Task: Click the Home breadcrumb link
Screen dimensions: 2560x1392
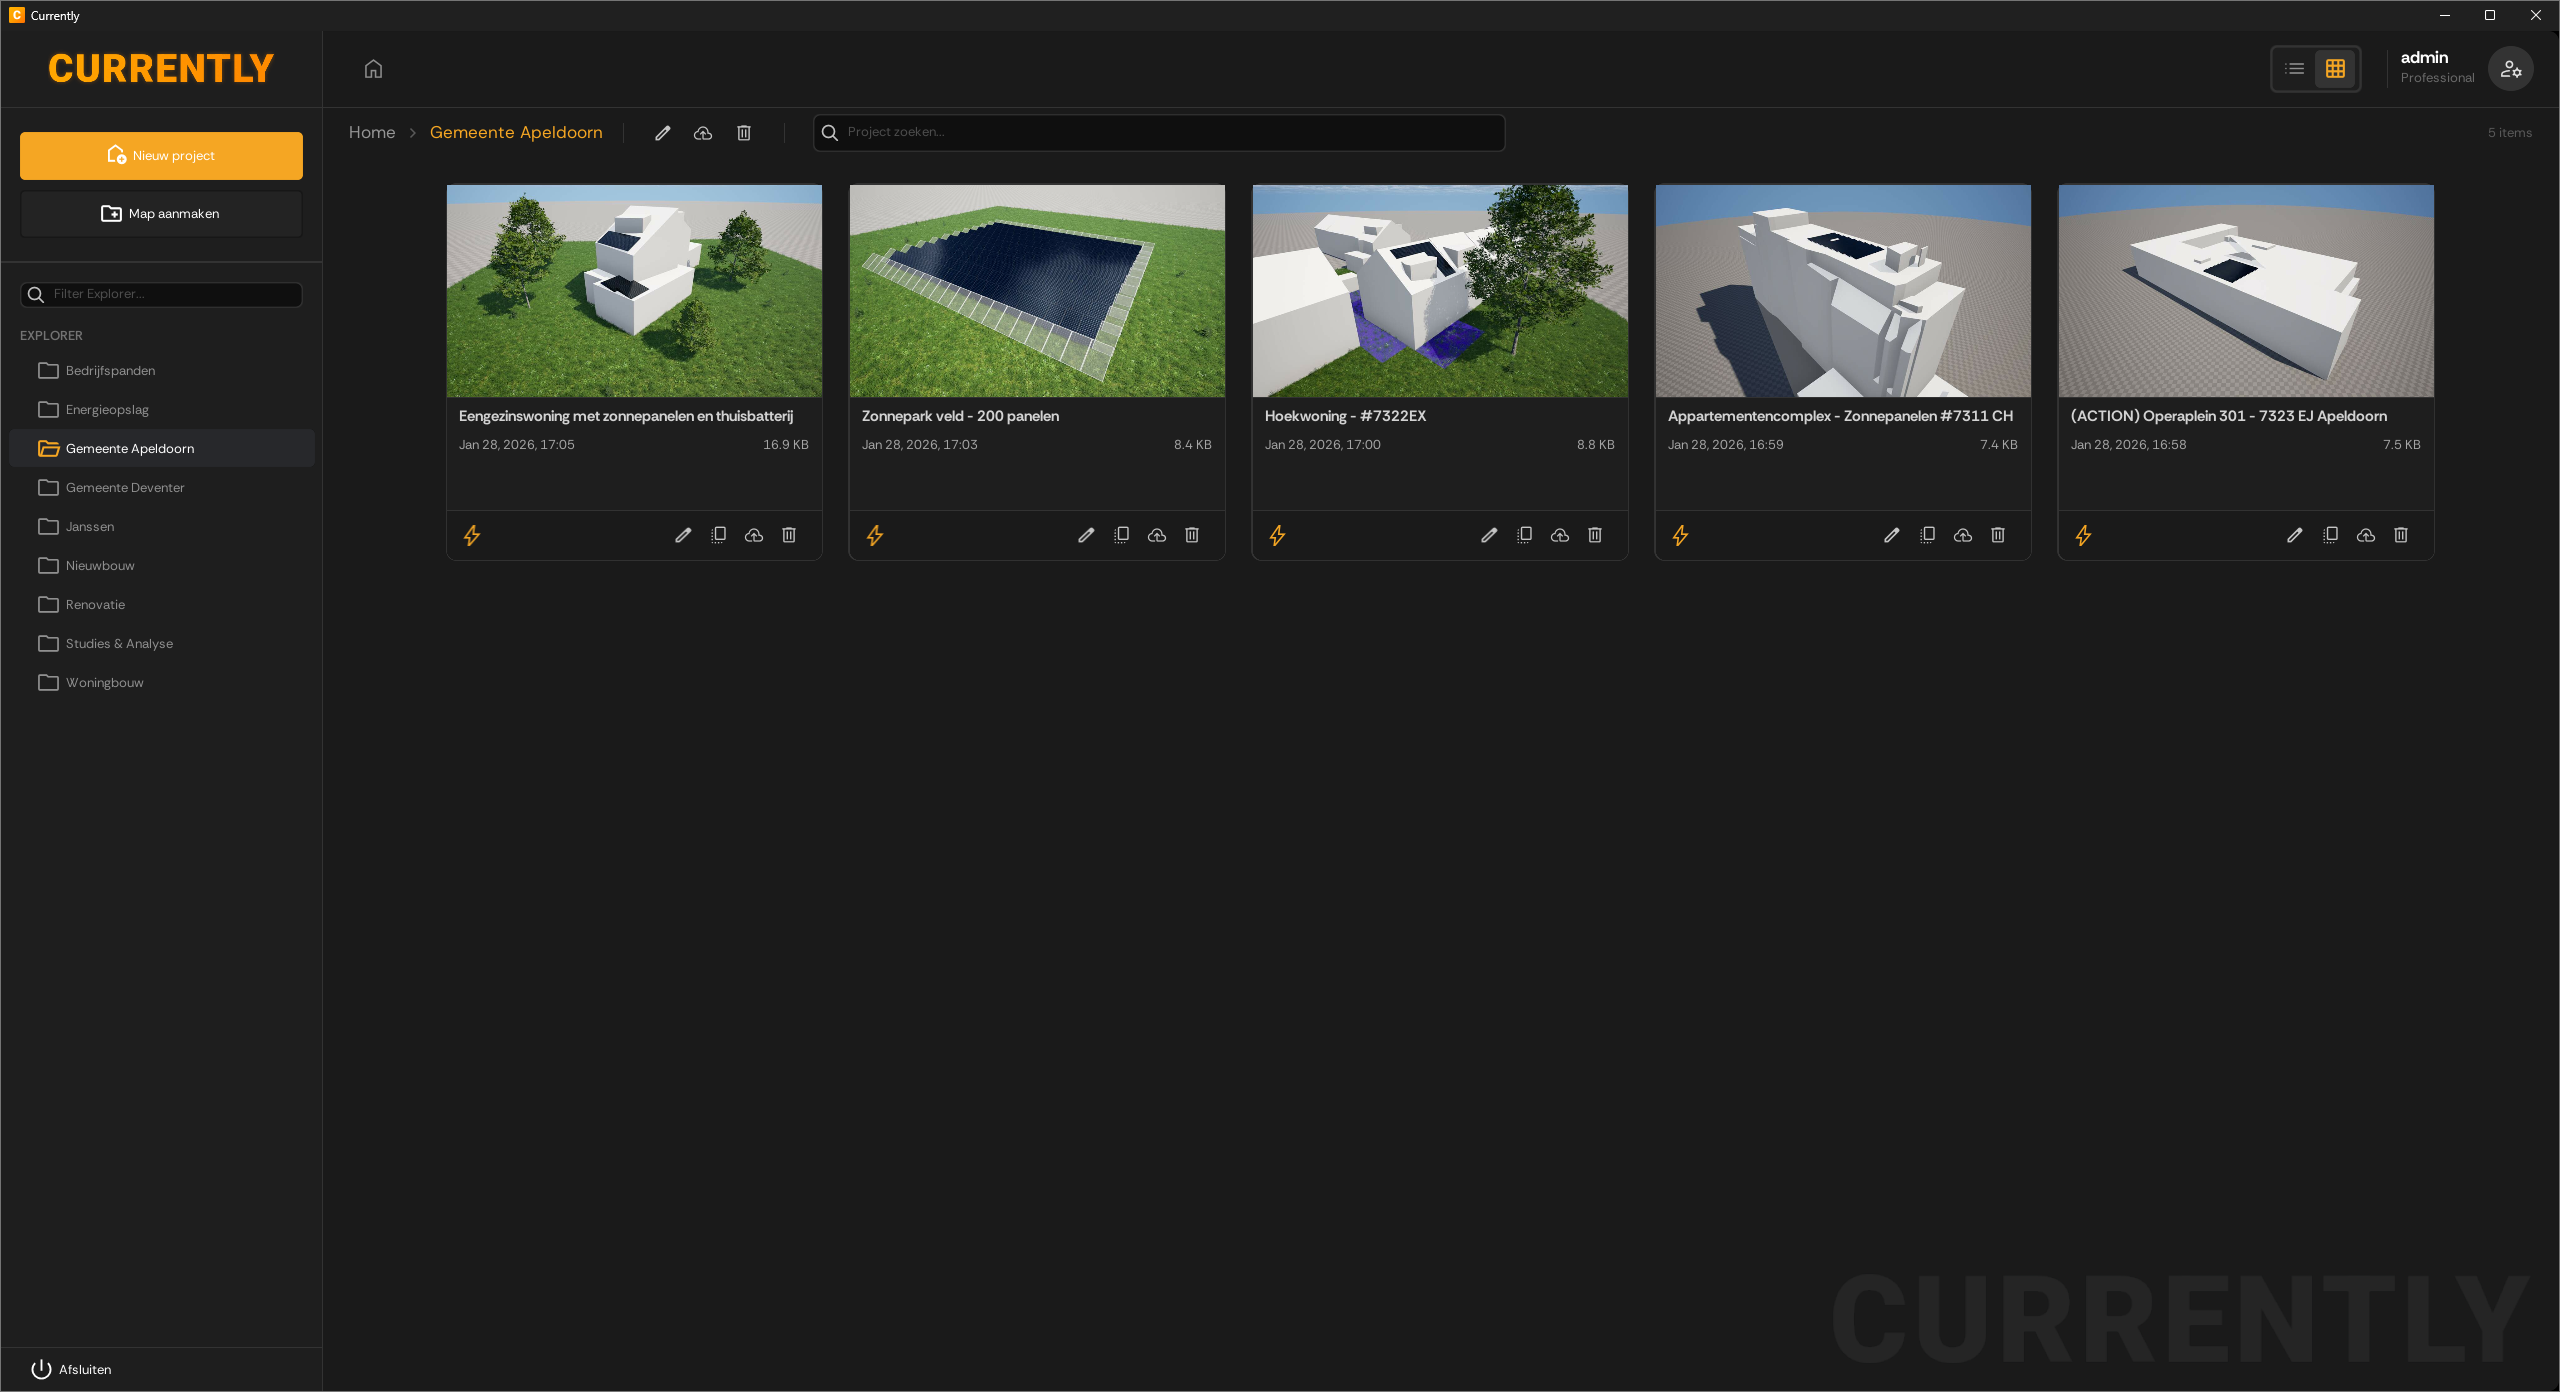Action: click(371, 132)
